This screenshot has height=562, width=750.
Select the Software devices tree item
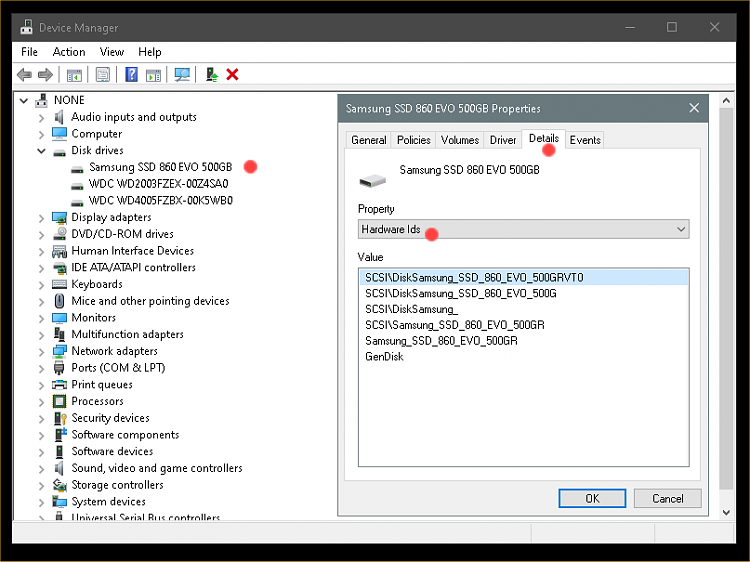tap(112, 452)
